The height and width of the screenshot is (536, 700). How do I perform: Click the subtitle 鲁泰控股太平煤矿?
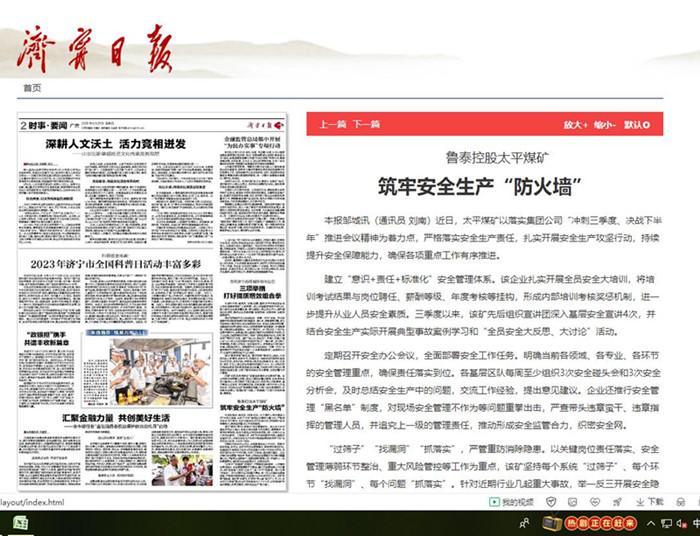[x=497, y=158]
